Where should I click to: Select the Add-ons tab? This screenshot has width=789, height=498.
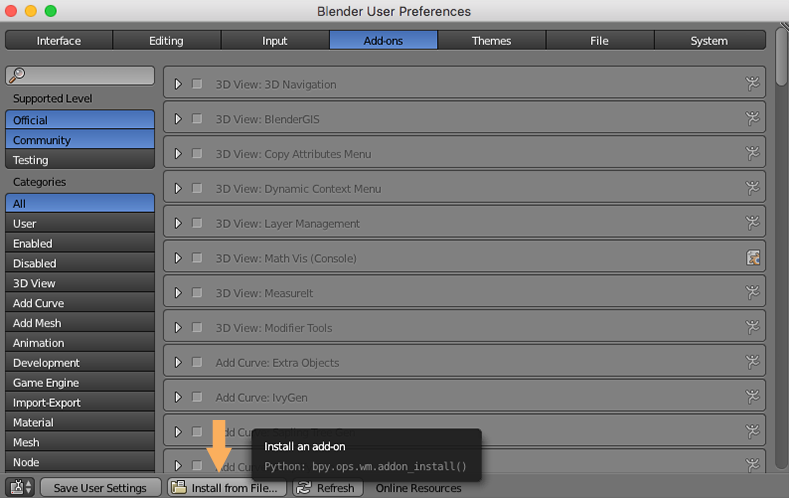[x=383, y=40]
